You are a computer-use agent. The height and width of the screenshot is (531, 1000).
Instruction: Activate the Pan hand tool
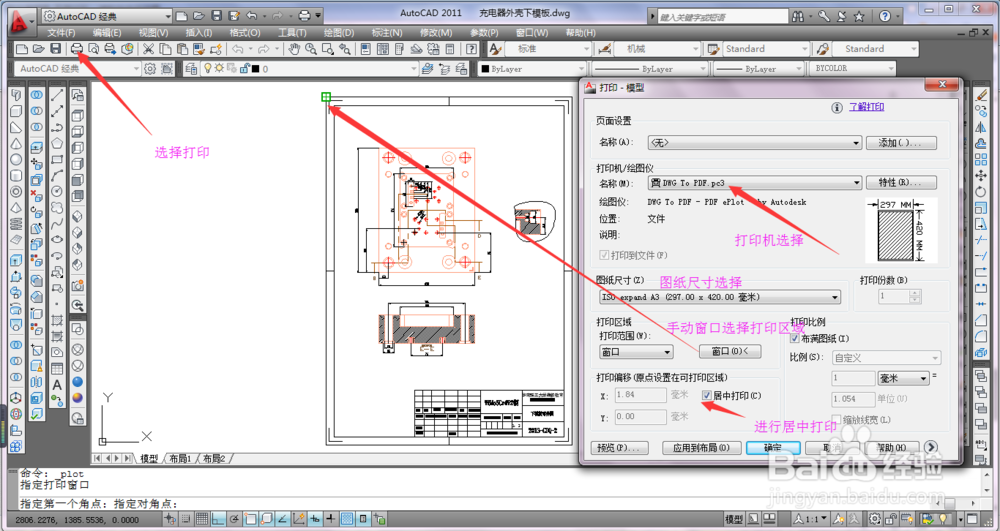click(294, 48)
